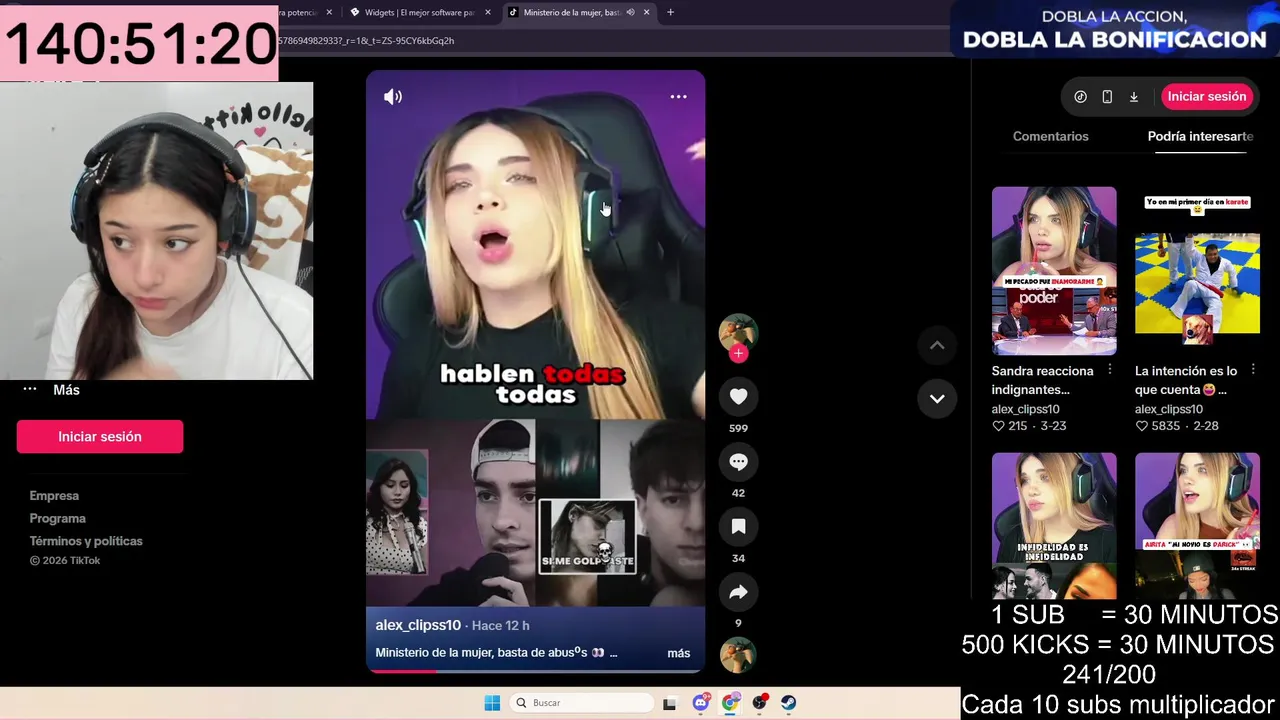1280x720 pixels.
Task: Switch to the Podría interesarte tab
Action: point(1200,136)
